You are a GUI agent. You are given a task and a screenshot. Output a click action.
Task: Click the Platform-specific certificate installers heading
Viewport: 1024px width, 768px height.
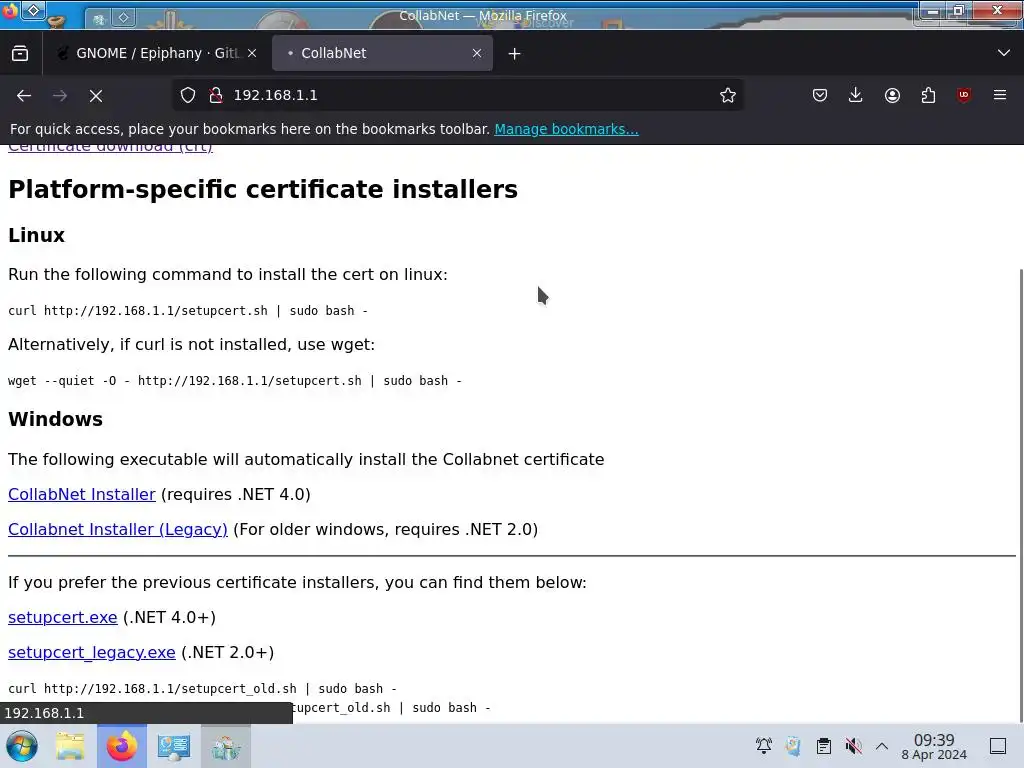click(x=263, y=189)
